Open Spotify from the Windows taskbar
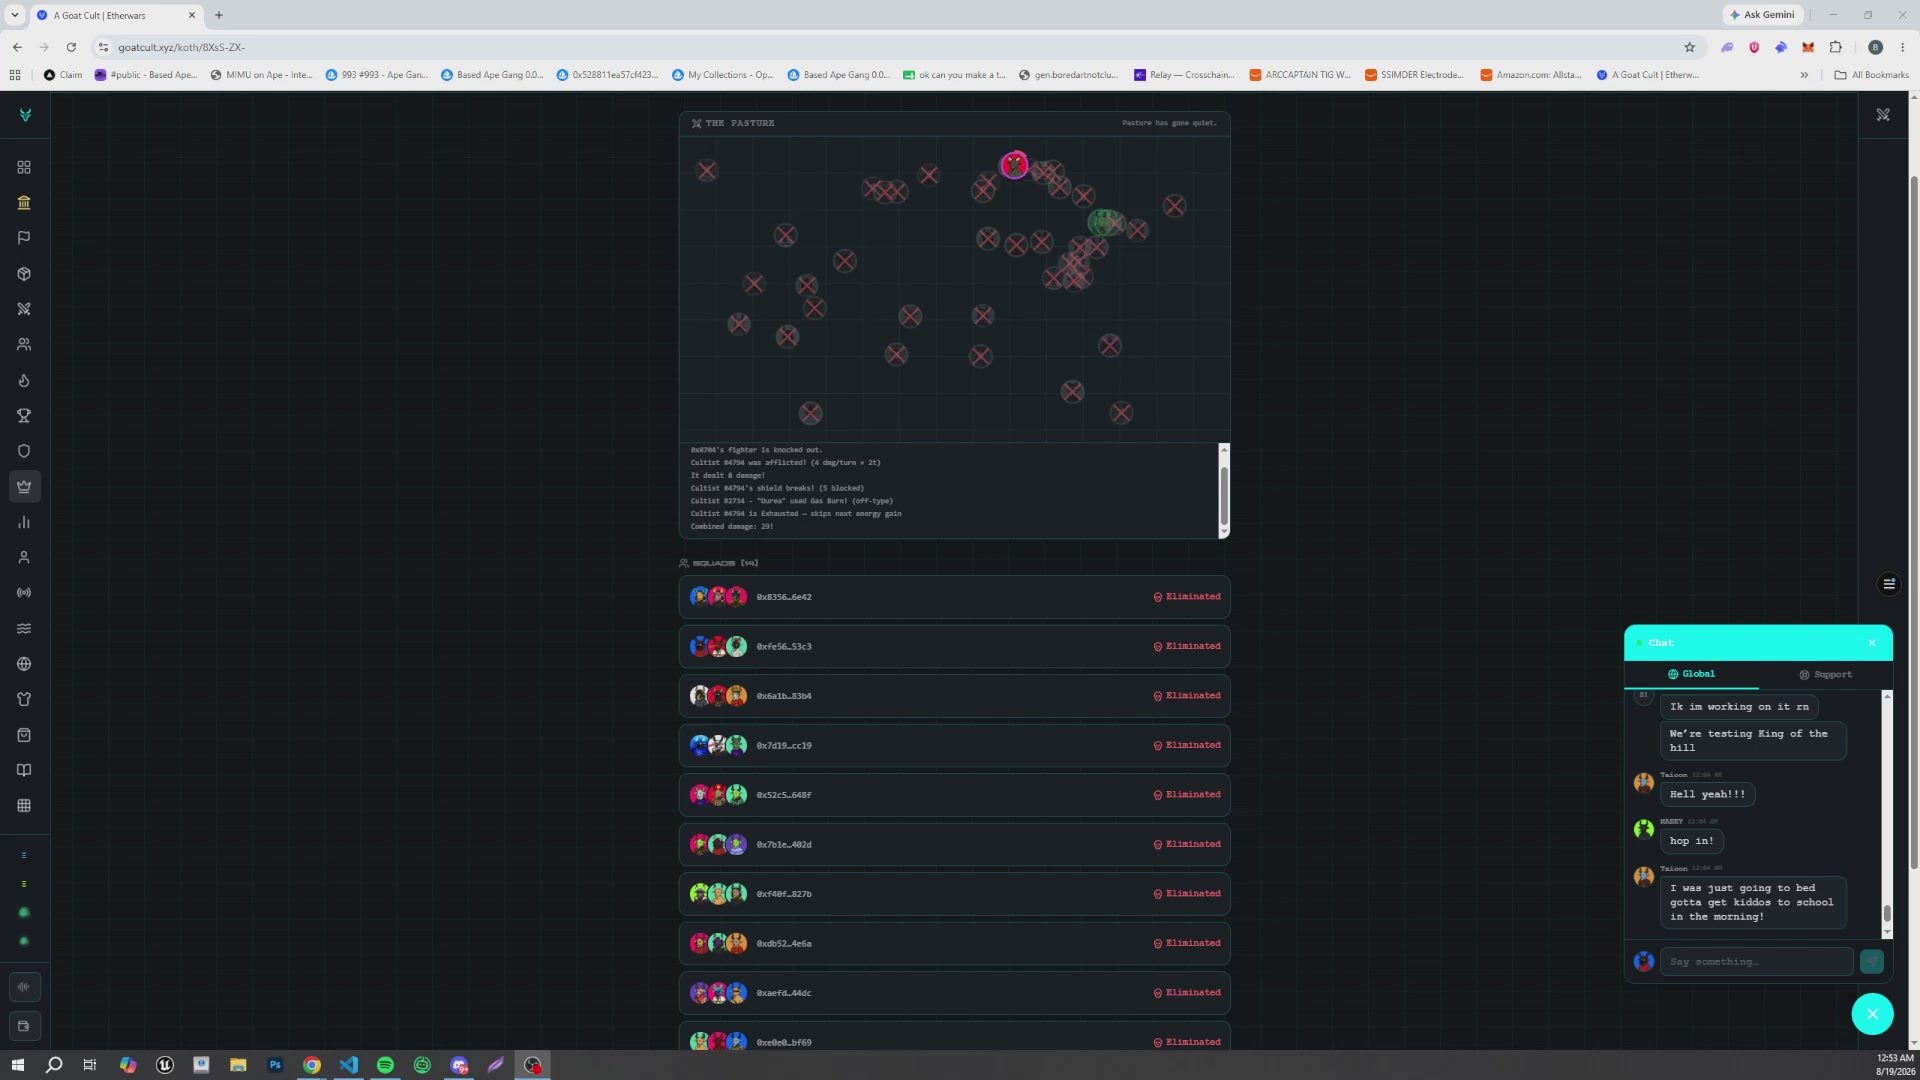 pos(385,1065)
